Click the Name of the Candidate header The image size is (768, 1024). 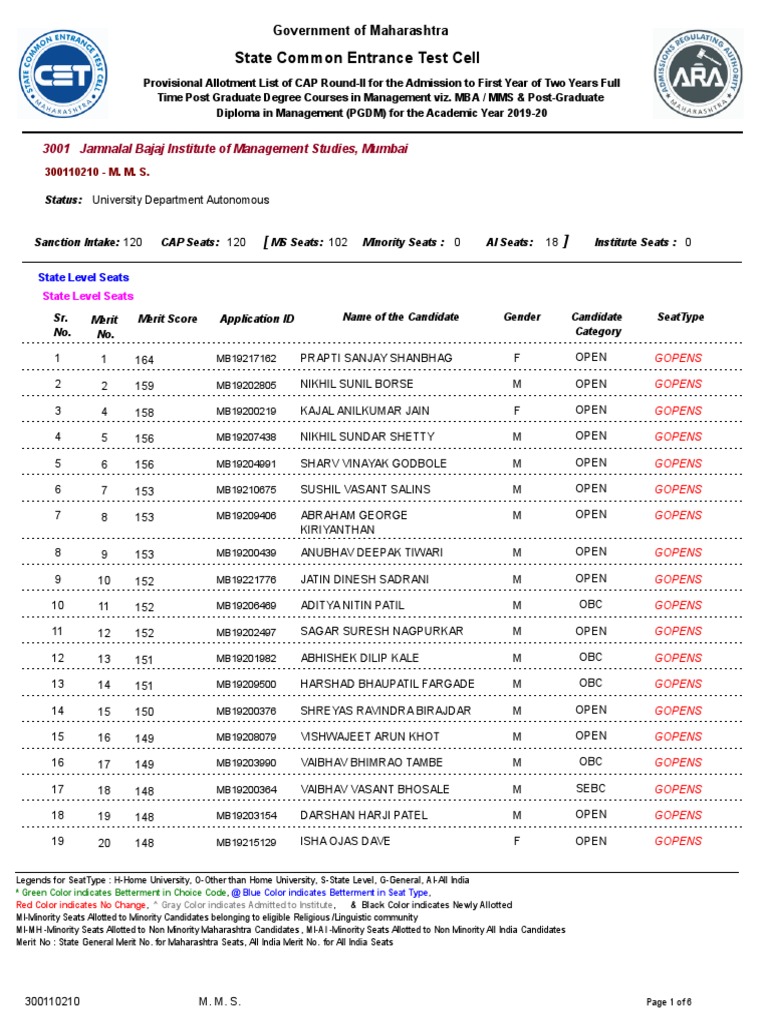(401, 317)
